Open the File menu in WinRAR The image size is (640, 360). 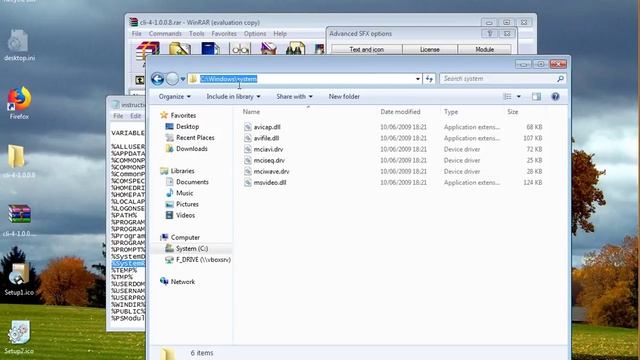click(x=137, y=33)
